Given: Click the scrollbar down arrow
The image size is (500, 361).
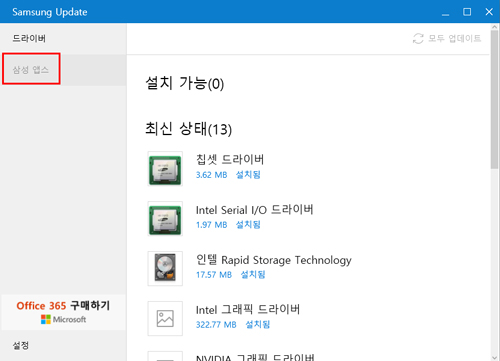Looking at the screenshot, I should [x=495, y=357].
